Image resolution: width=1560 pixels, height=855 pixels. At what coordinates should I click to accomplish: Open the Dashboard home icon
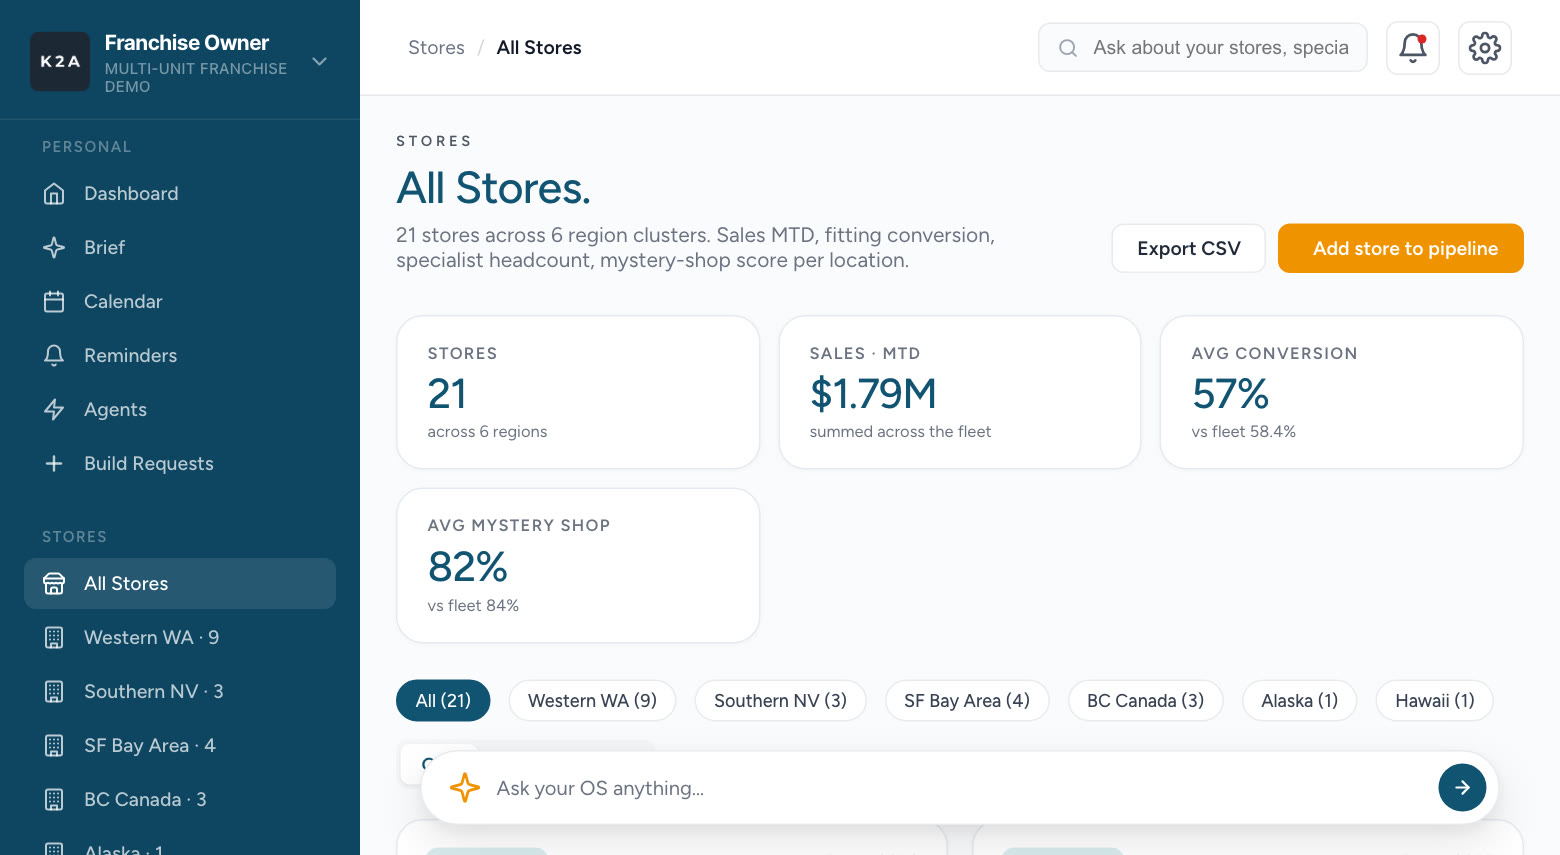[54, 194]
